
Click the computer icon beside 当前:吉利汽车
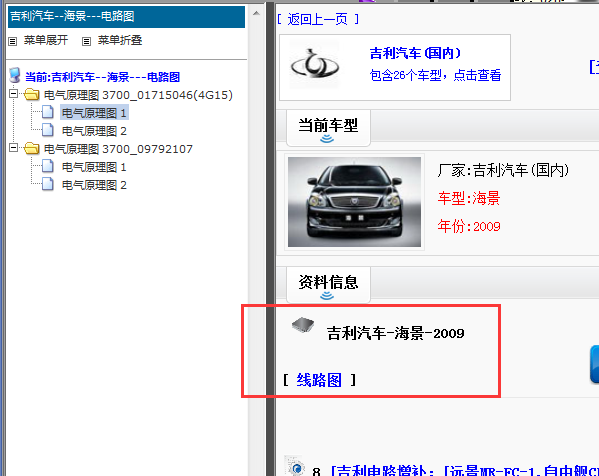click(15, 76)
